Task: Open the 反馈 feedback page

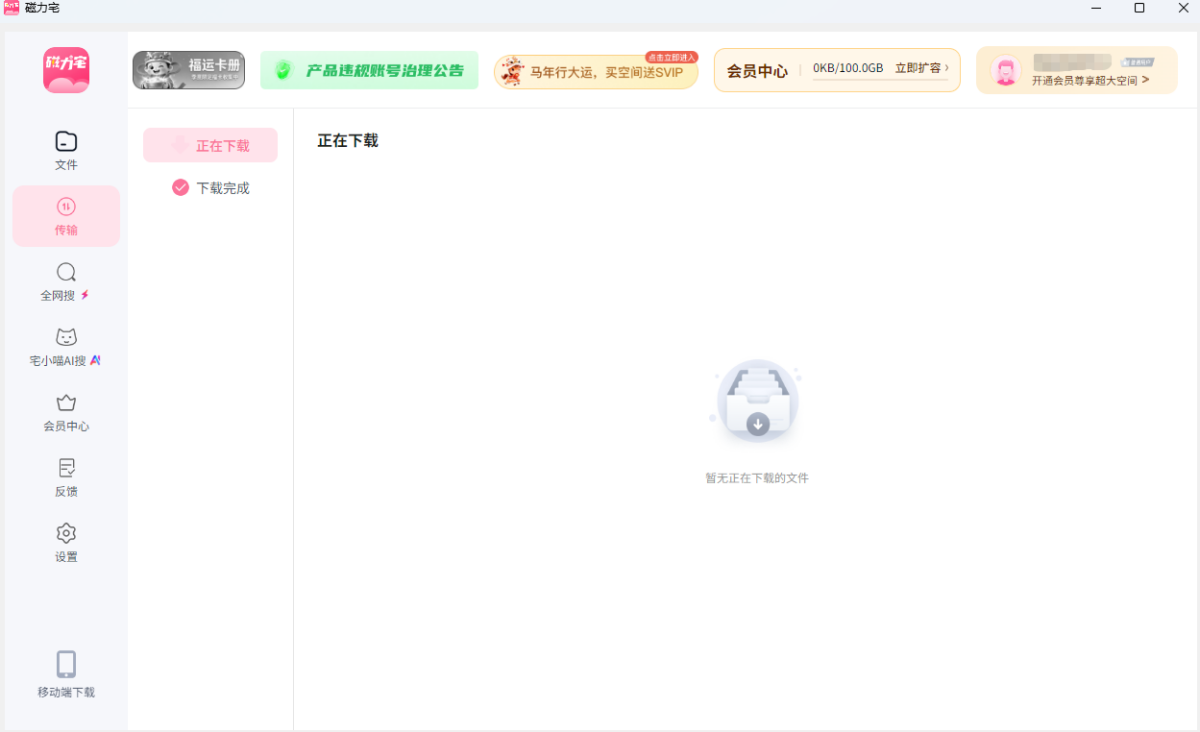Action: 66,478
